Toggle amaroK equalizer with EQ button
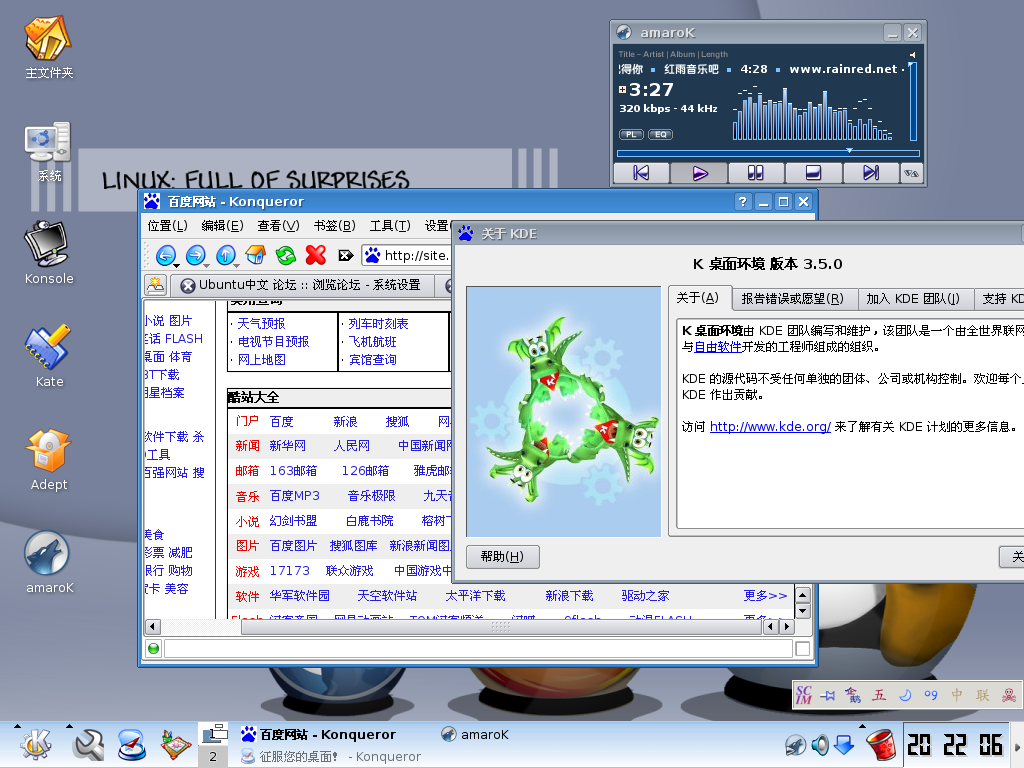 click(660, 135)
